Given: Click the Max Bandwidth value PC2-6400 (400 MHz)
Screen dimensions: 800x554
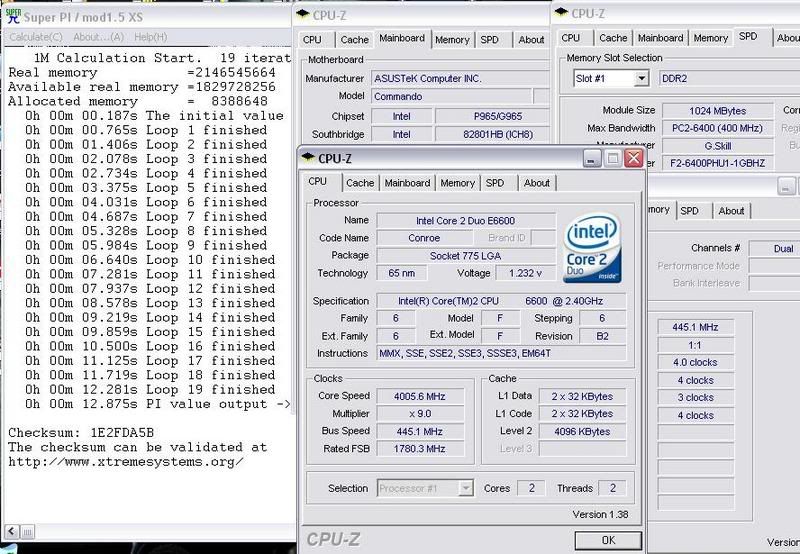Looking at the screenshot, I should pos(718,128).
